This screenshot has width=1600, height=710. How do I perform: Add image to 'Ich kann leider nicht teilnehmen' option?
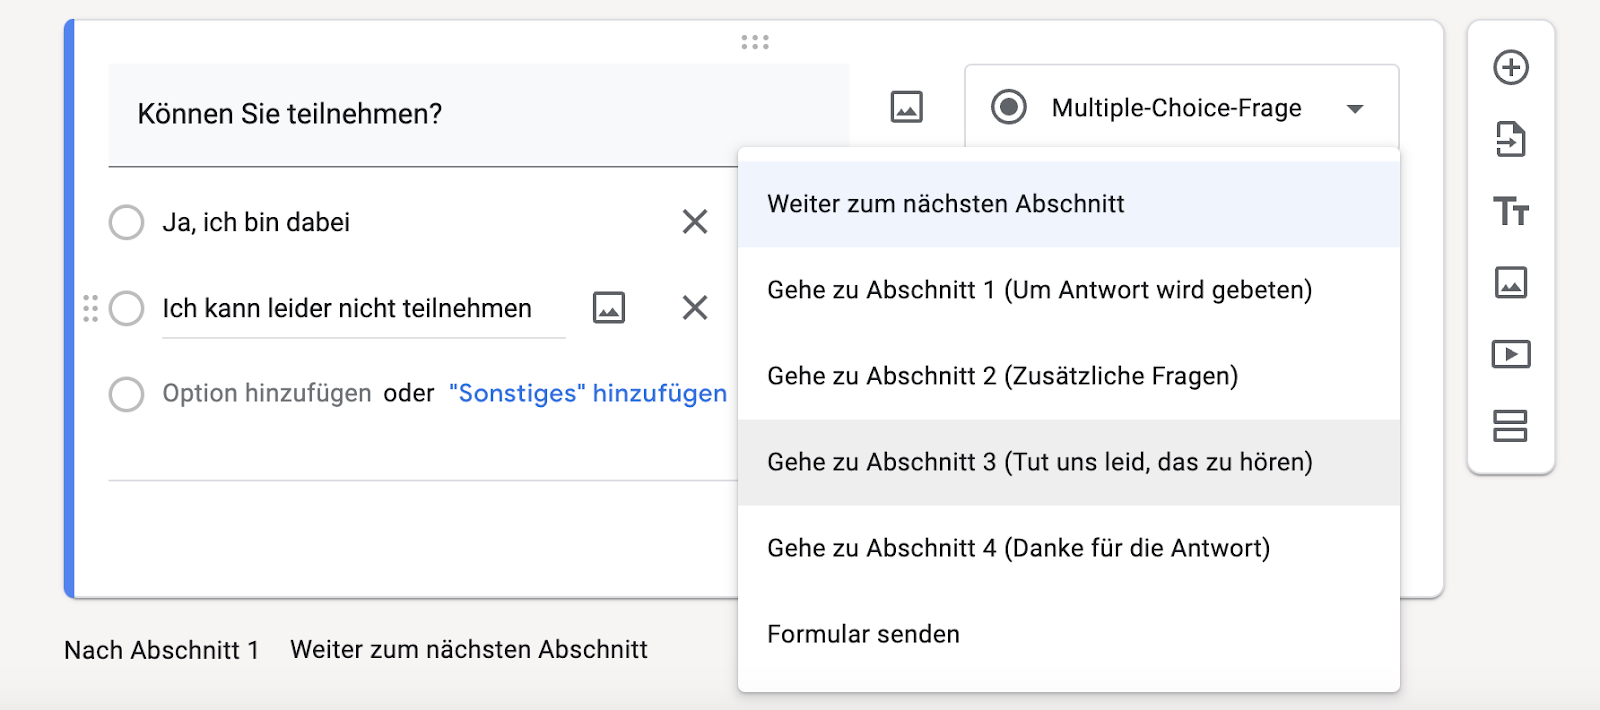click(609, 307)
